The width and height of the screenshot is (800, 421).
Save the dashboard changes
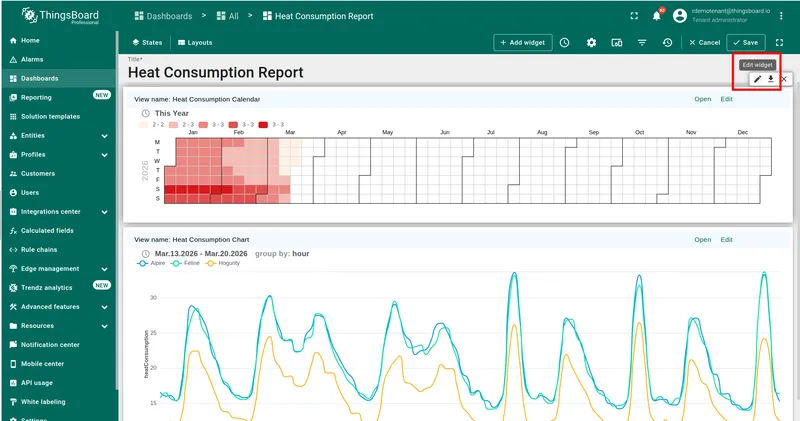pyautogui.click(x=745, y=43)
